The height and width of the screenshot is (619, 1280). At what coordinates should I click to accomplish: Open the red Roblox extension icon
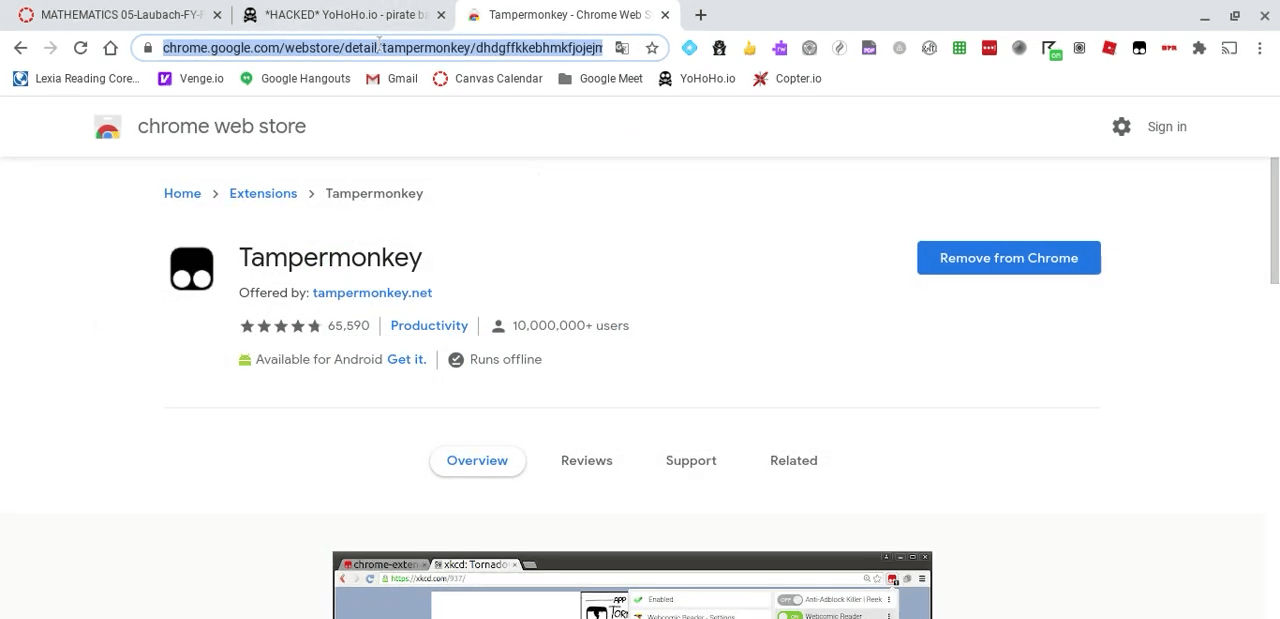tap(1109, 48)
